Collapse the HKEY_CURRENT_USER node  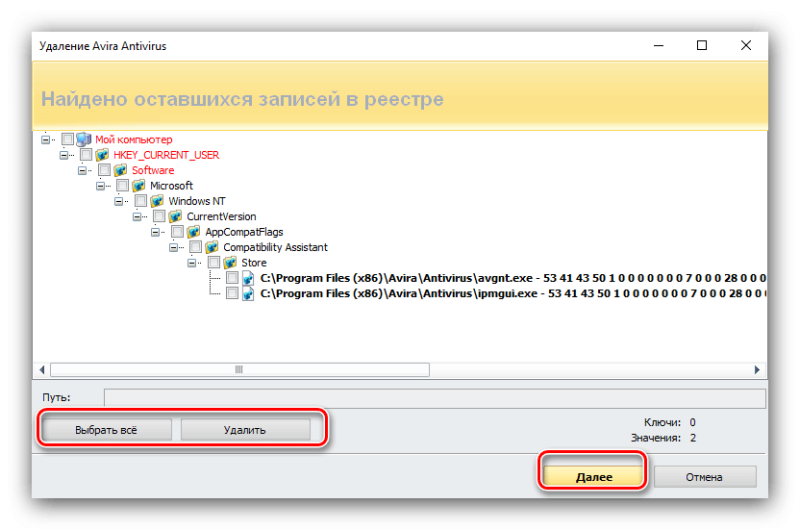coord(64,155)
